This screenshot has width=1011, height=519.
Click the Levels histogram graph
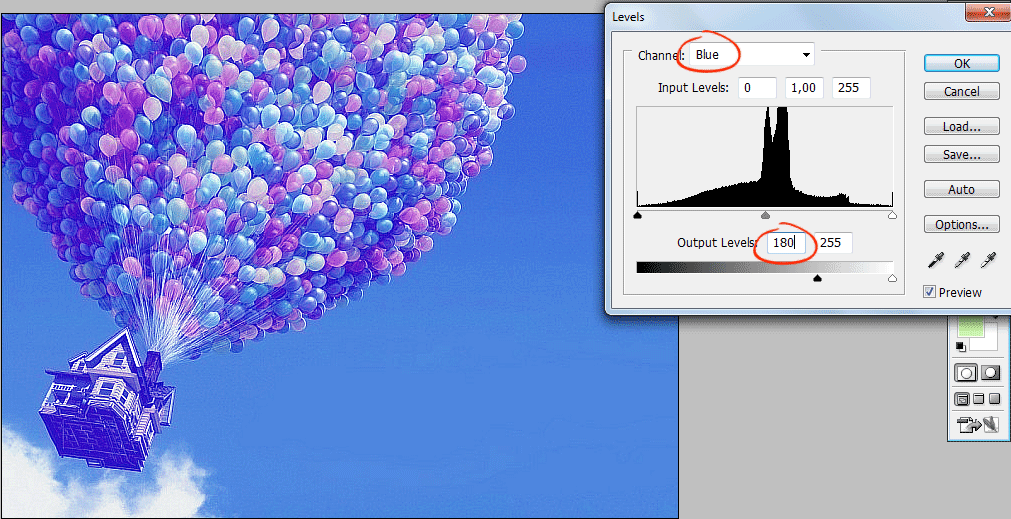point(765,157)
